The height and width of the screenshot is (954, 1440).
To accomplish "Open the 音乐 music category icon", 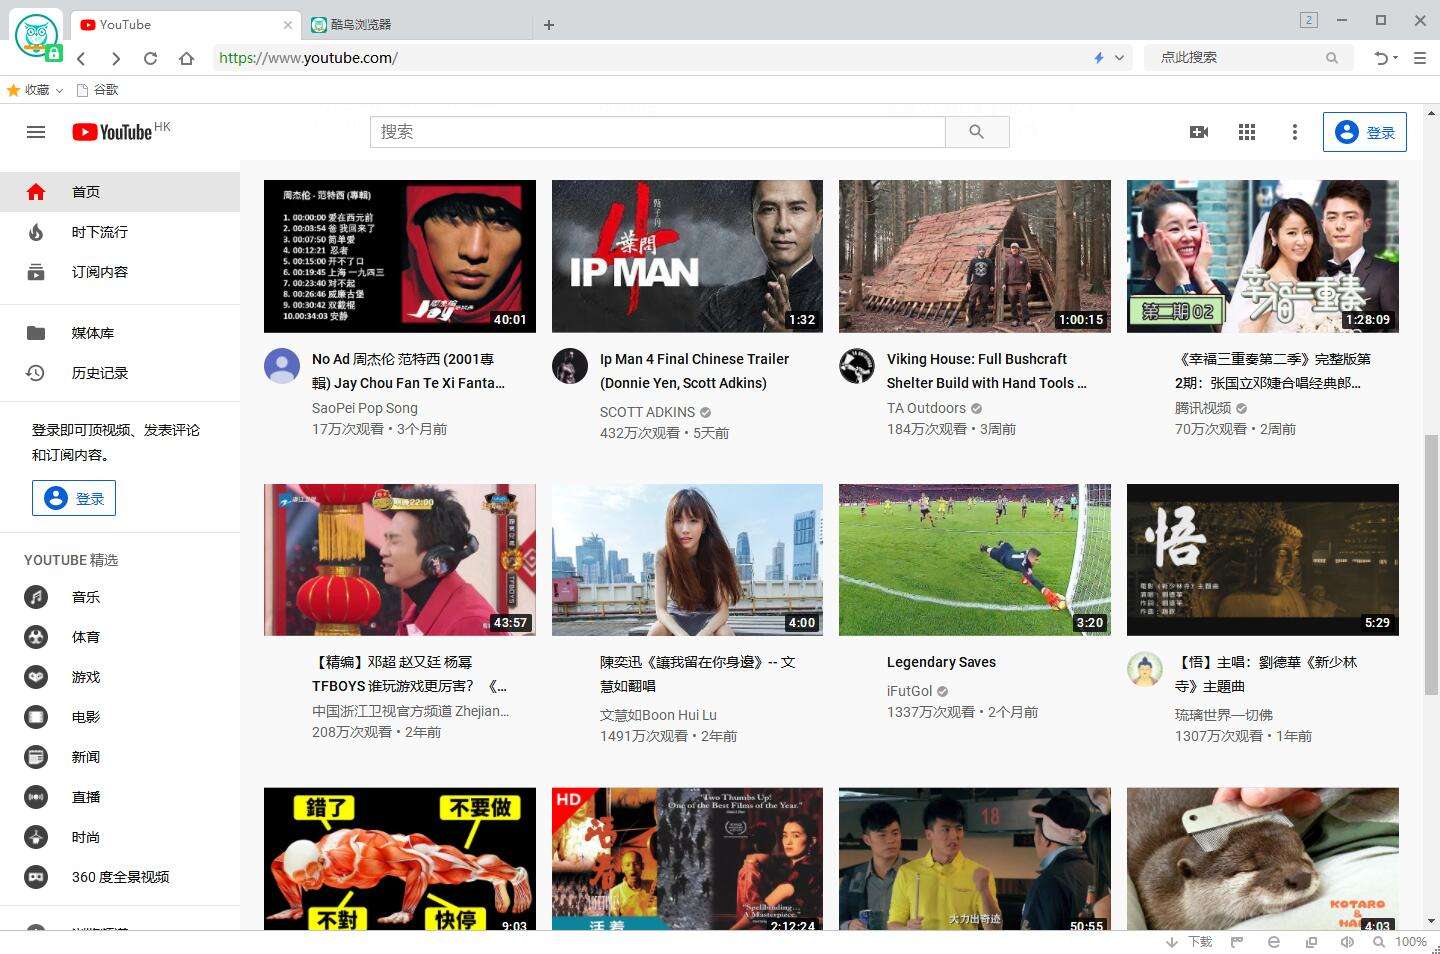I will pyautogui.click(x=36, y=597).
